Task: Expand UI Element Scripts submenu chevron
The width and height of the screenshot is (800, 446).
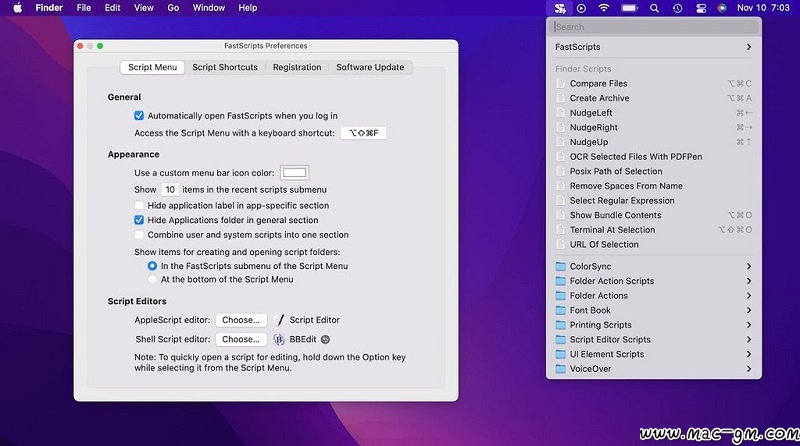Action: 748,354
